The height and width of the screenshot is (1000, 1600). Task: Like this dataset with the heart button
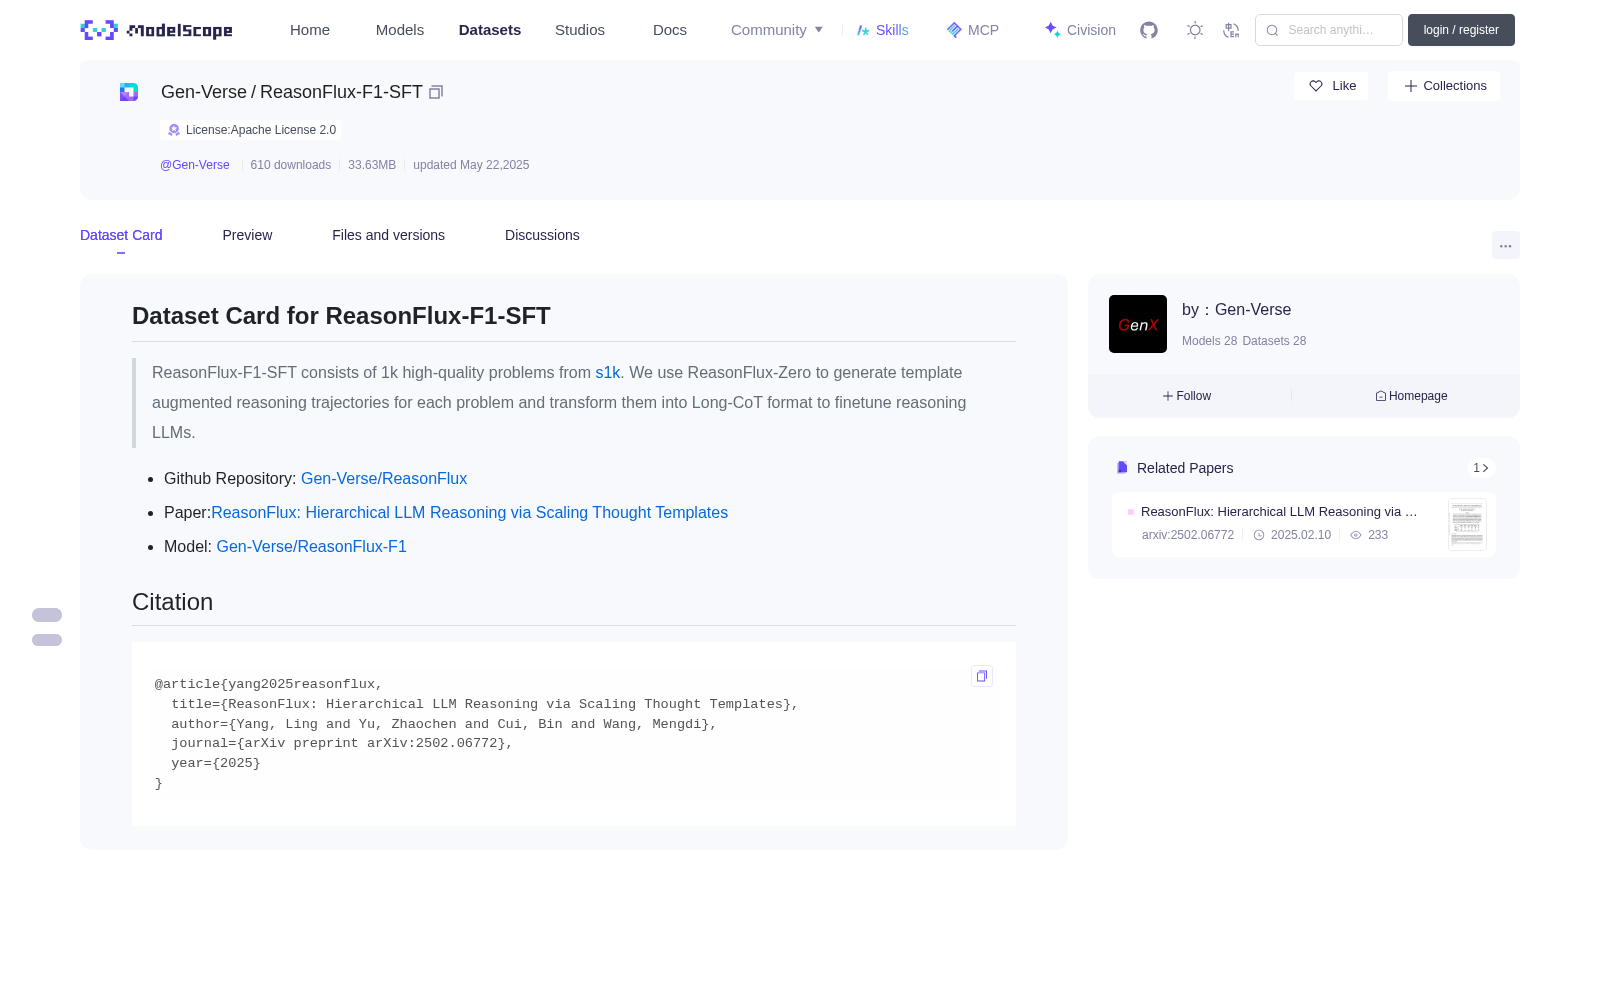click(1331, 86)
